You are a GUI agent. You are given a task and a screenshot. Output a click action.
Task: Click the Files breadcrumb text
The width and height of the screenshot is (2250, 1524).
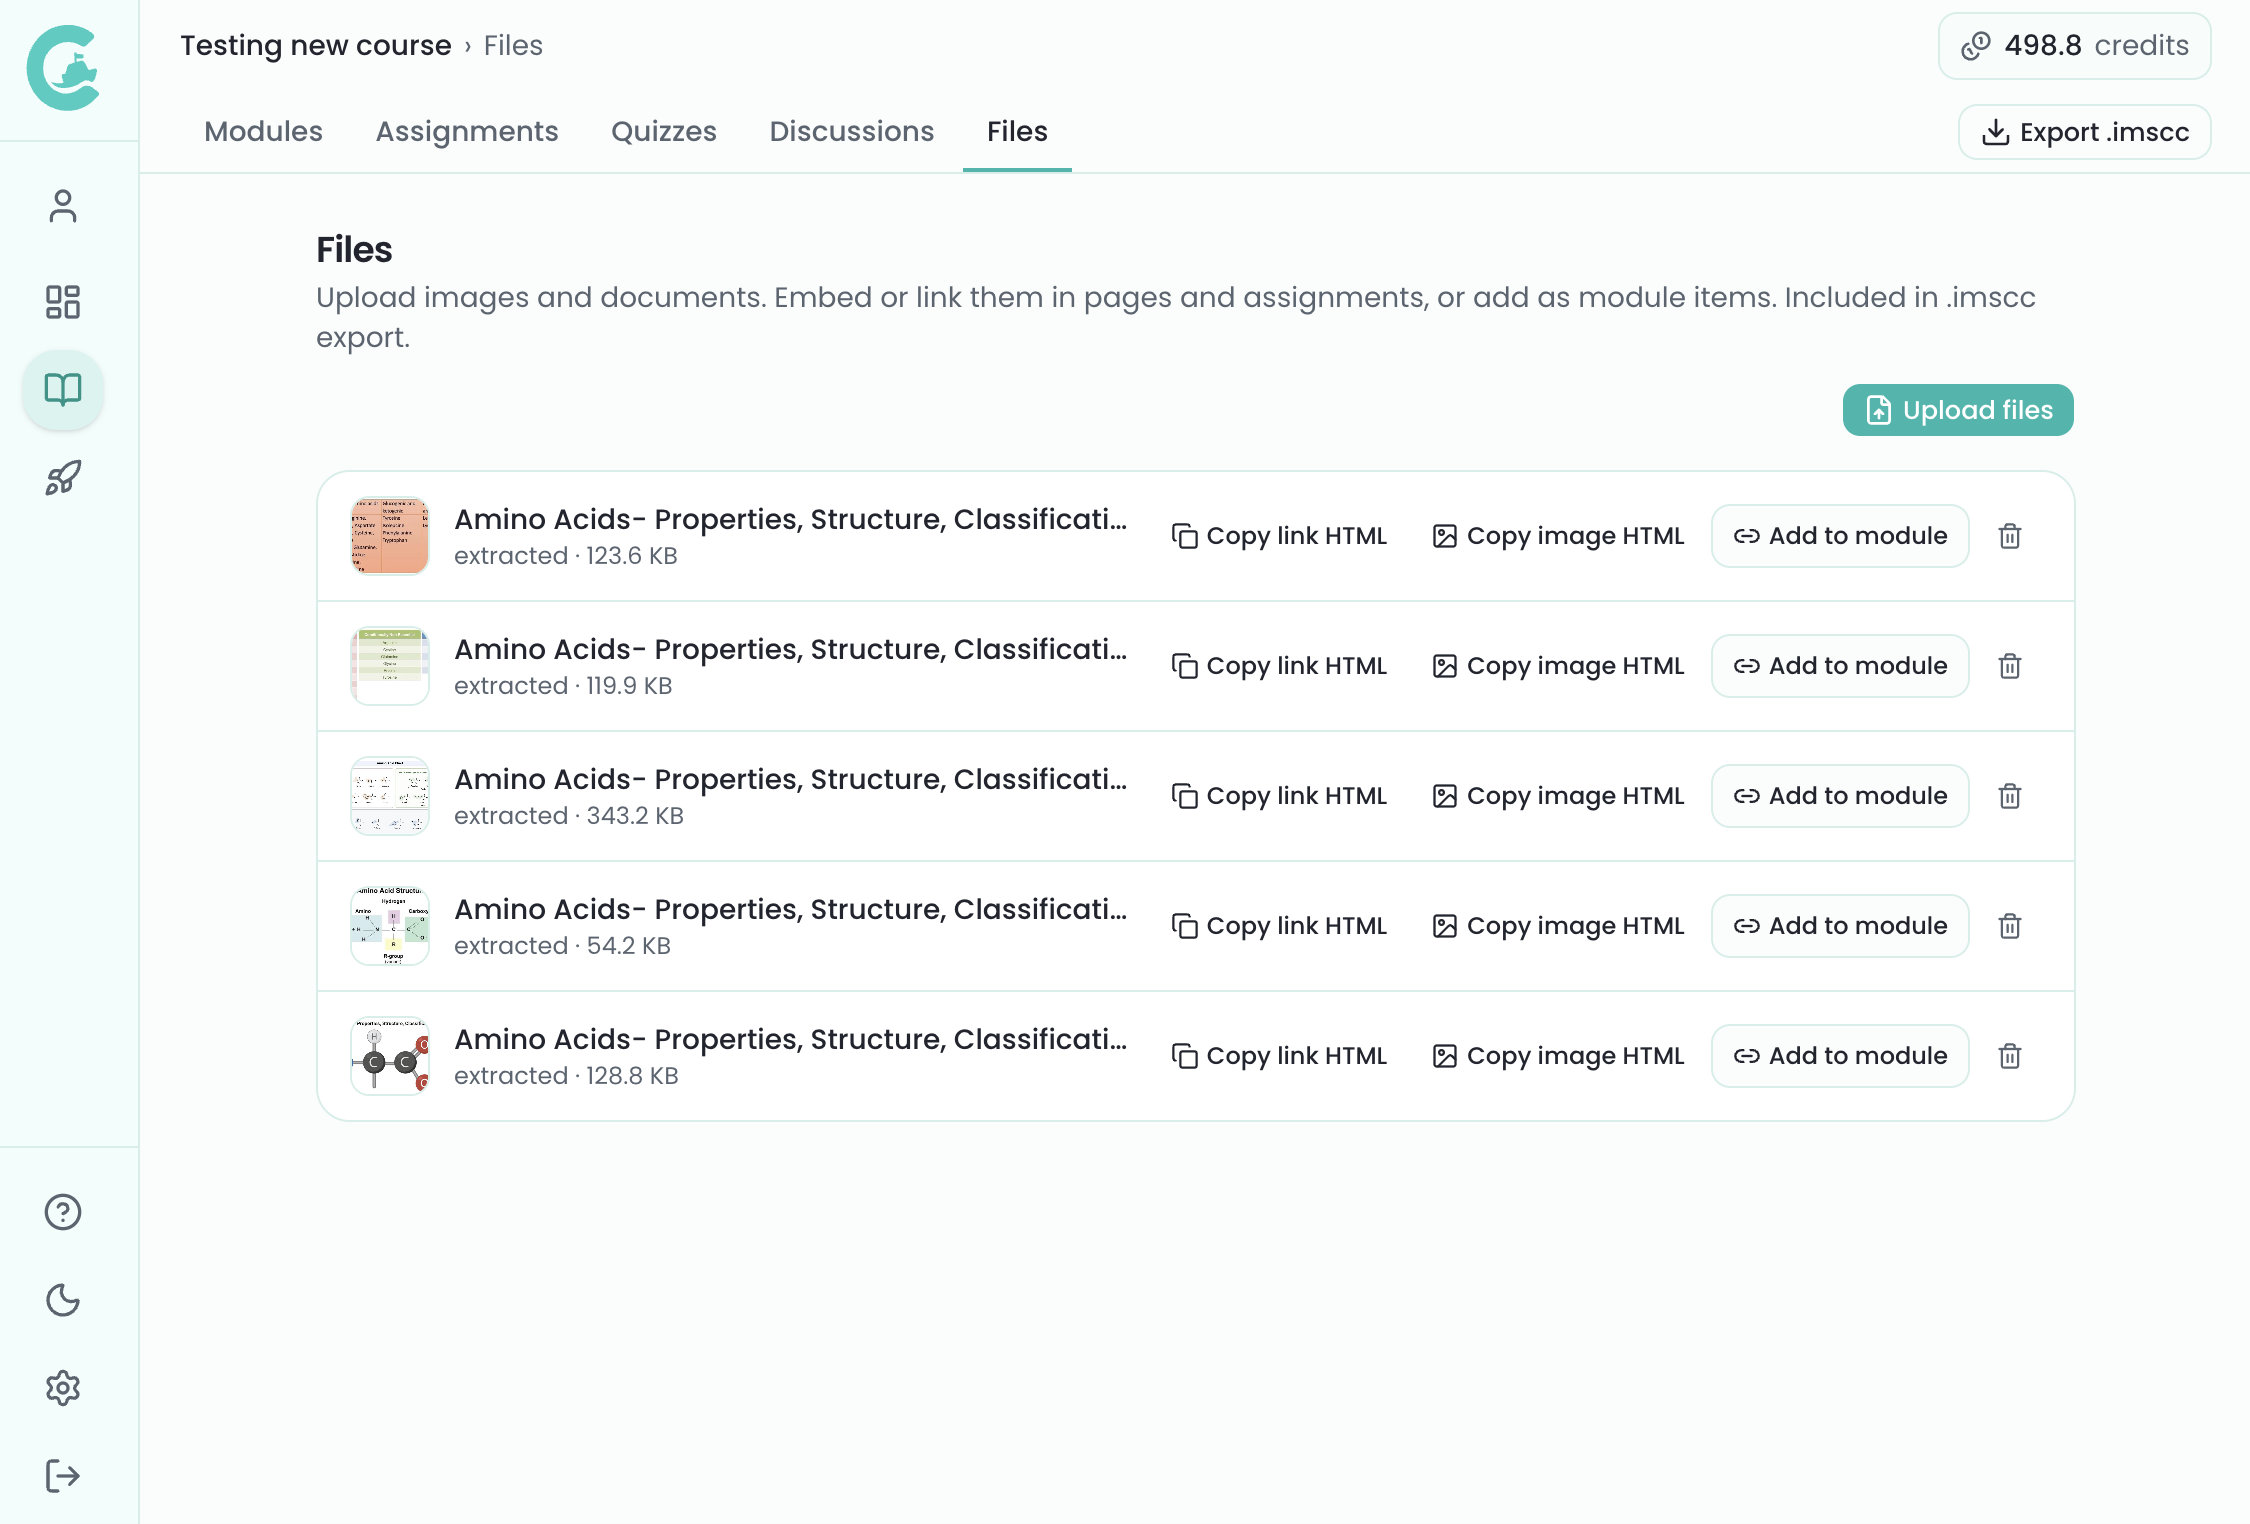513,46
